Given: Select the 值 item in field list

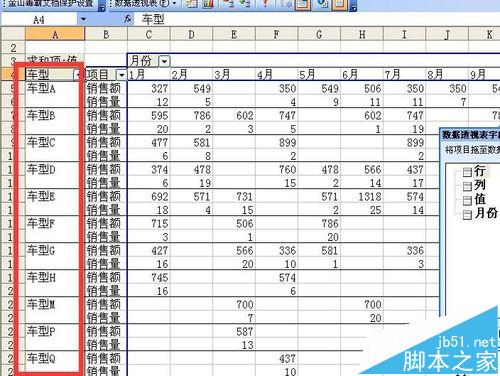Looking at the screenshot, I should (479, 199).
